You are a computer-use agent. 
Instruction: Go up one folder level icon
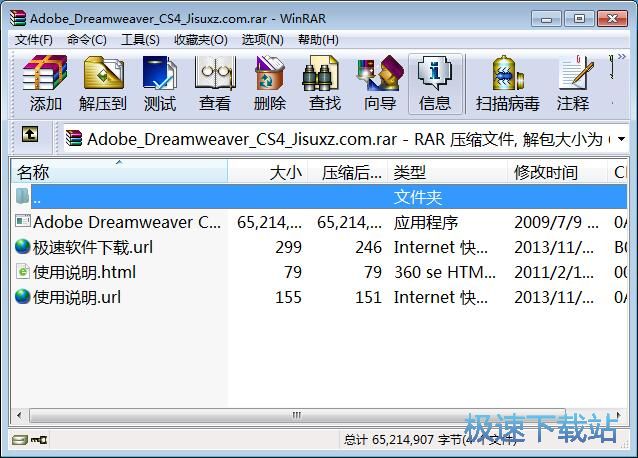pos(30,134)
